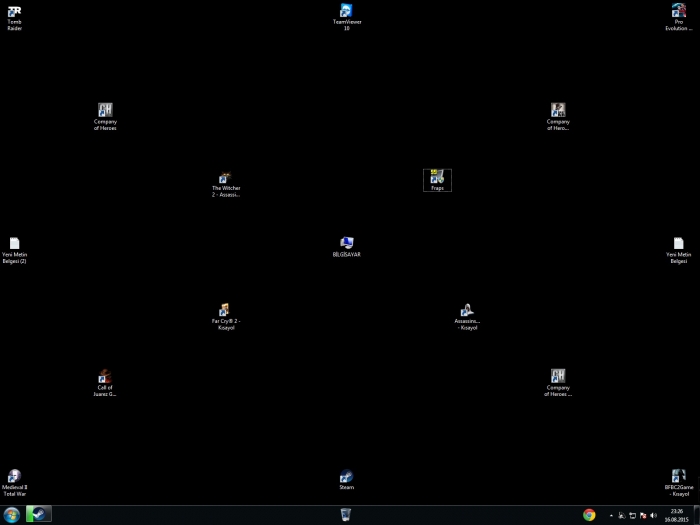Image resolution: width=700 pixels, height=525 pixels.
Task: Click the Fraps desktop icon
Action: pyautogui.click(x=437, y=178)
